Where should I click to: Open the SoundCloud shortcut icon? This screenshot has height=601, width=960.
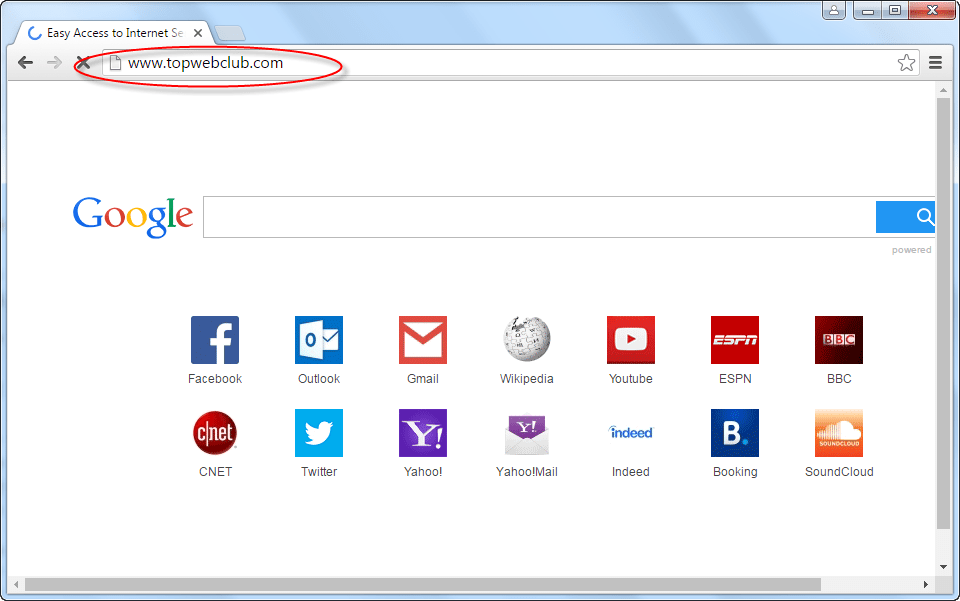(x=839, y=433)
